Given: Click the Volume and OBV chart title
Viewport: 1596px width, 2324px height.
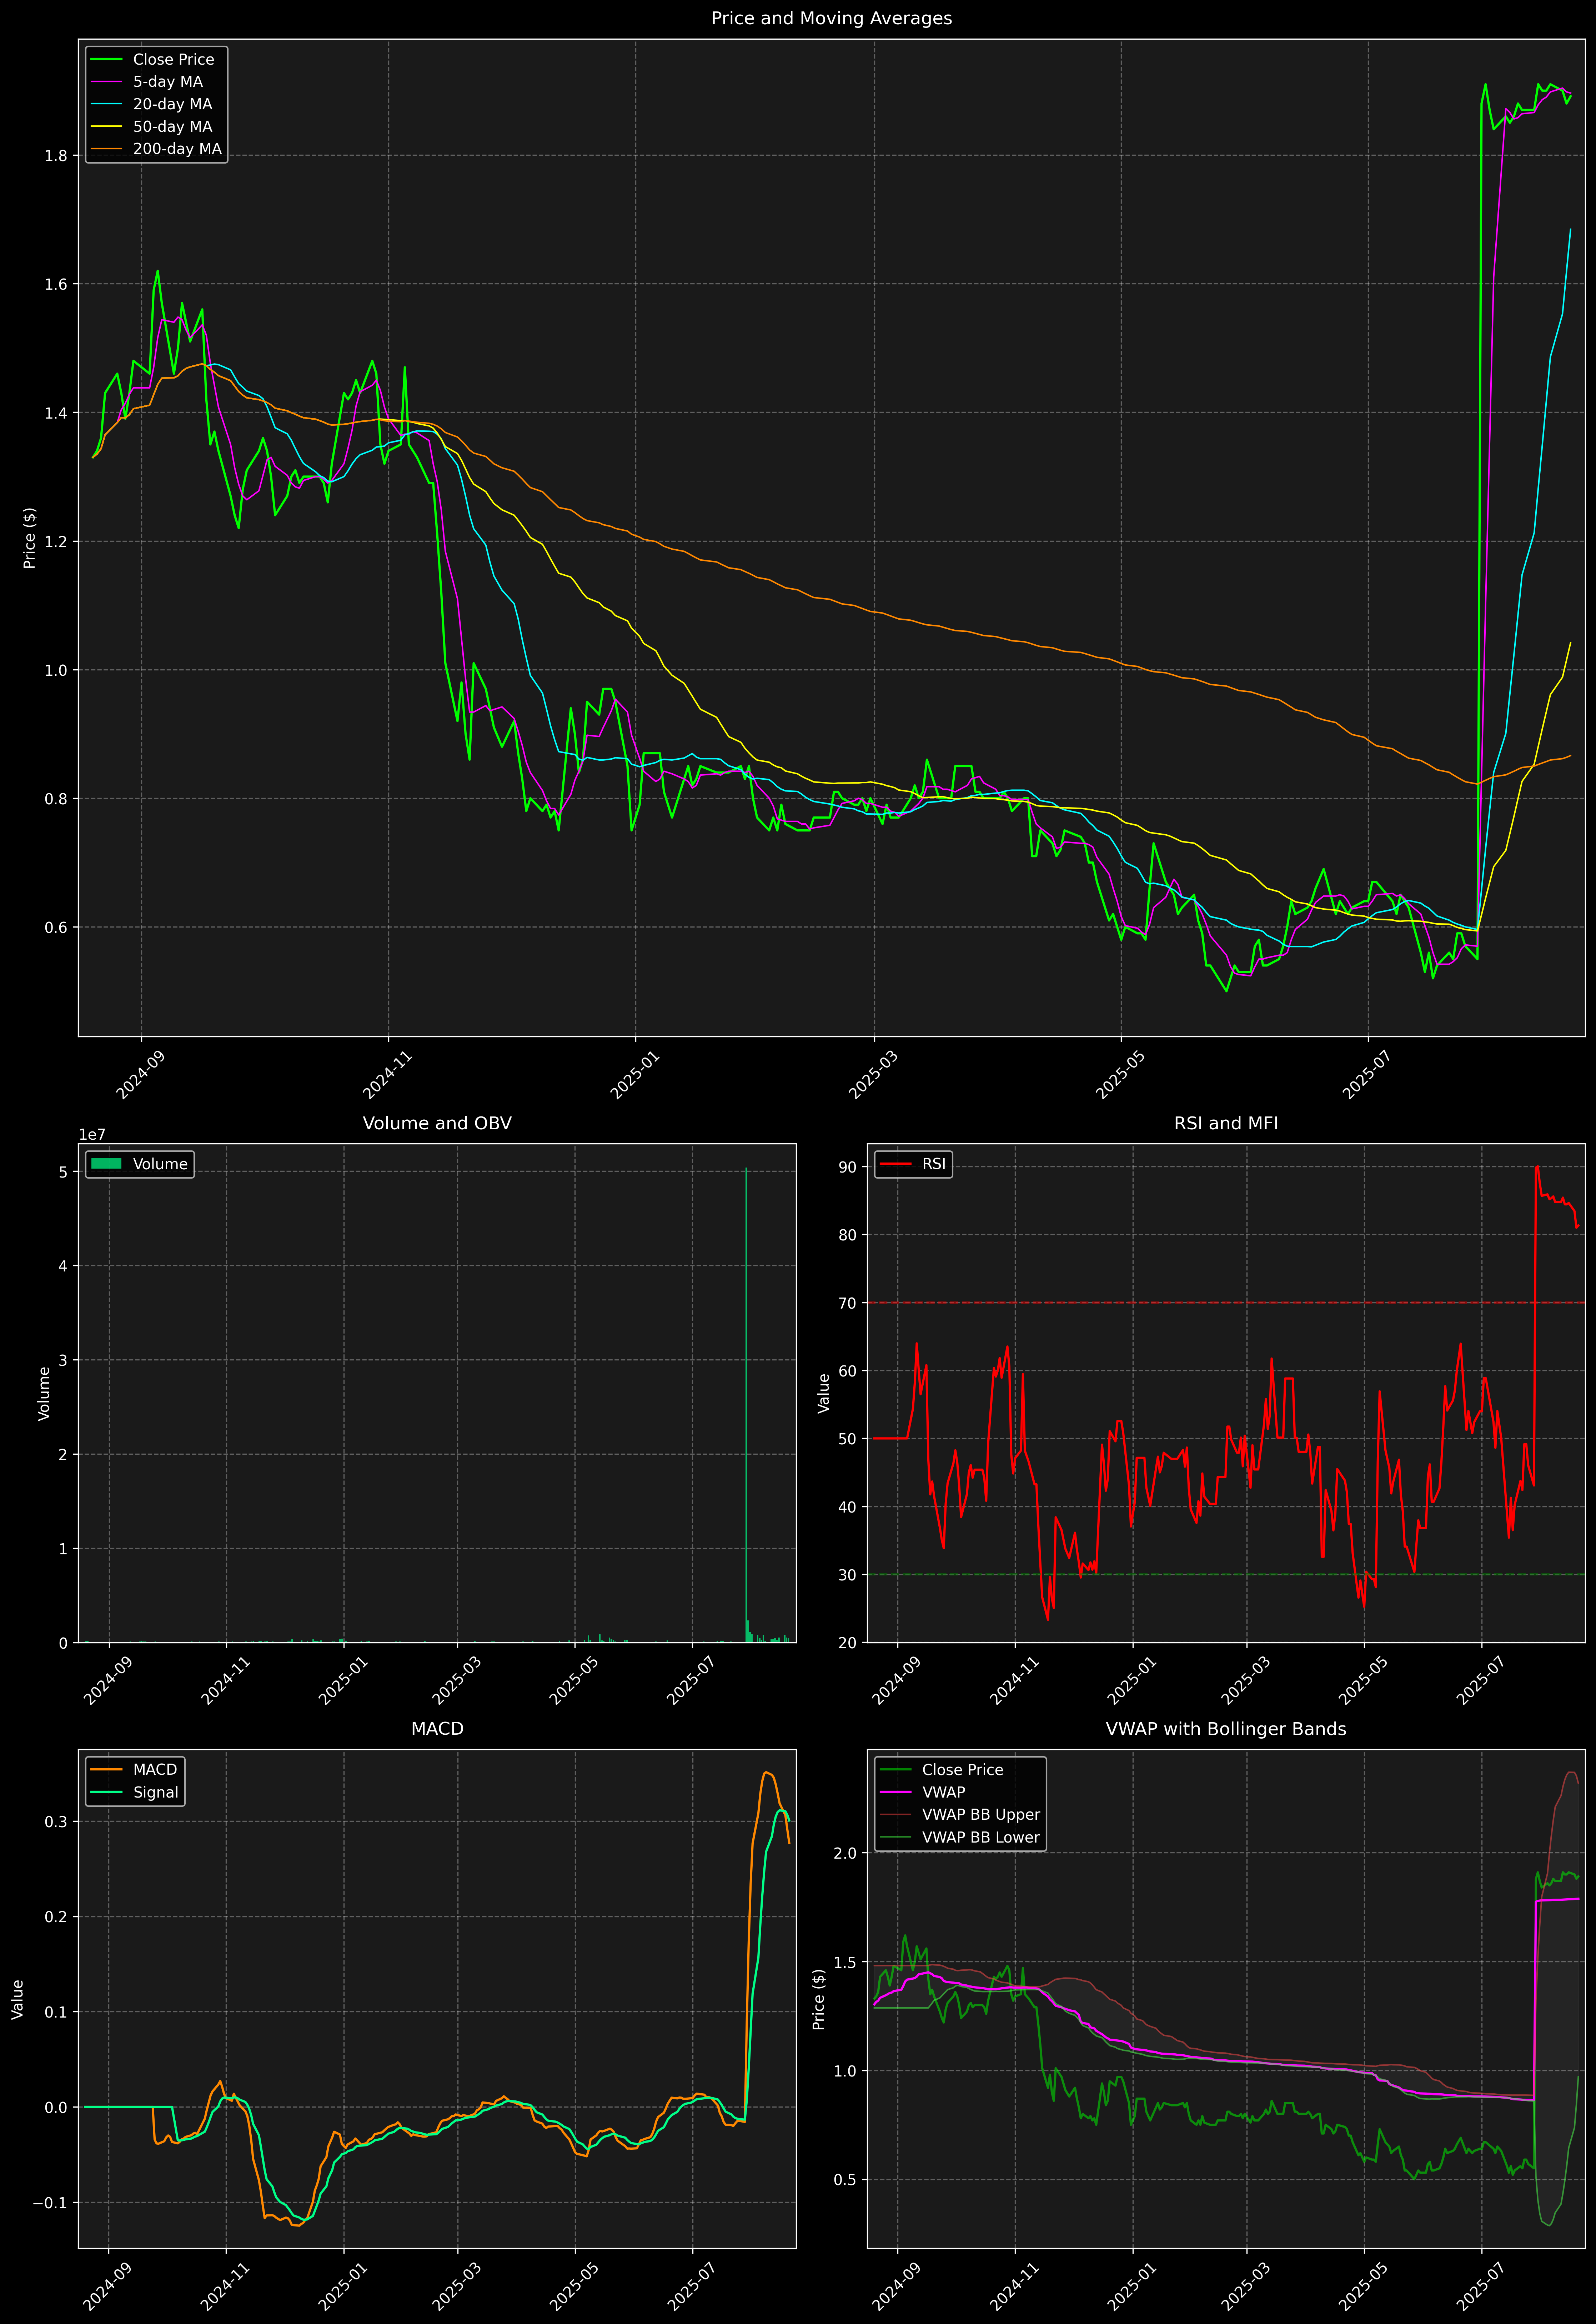Looking at the screenshot, I should pos(437,1123).
